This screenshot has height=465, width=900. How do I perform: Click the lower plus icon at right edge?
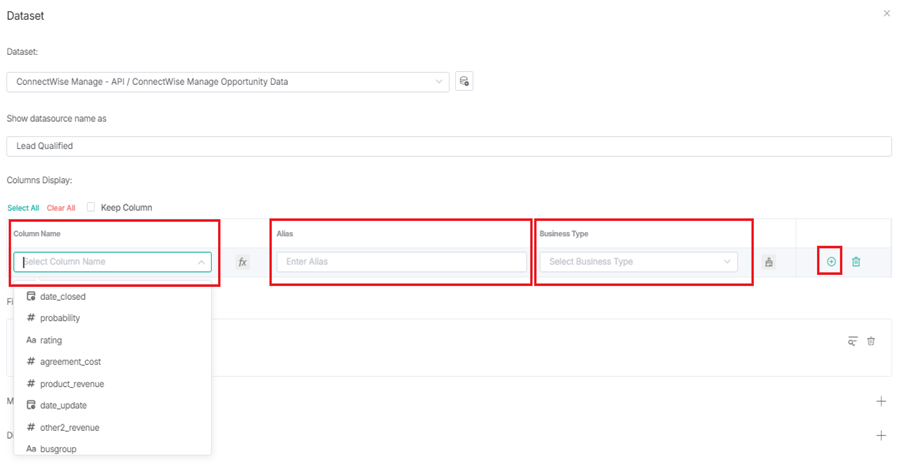point(881,436)
